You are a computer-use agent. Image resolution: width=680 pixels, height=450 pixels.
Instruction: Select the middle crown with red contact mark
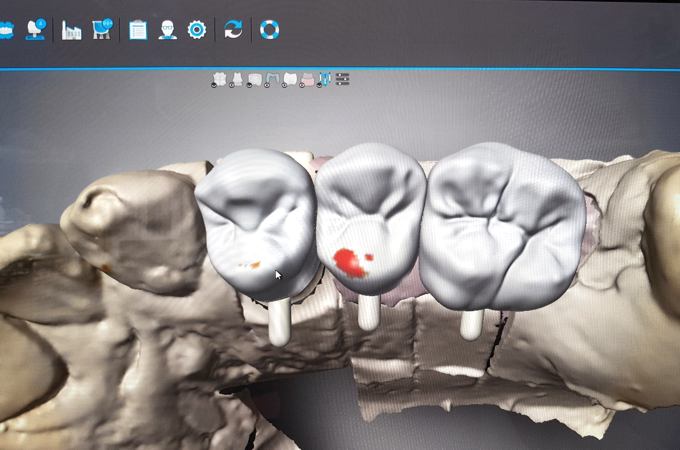[x=371, y=219]
